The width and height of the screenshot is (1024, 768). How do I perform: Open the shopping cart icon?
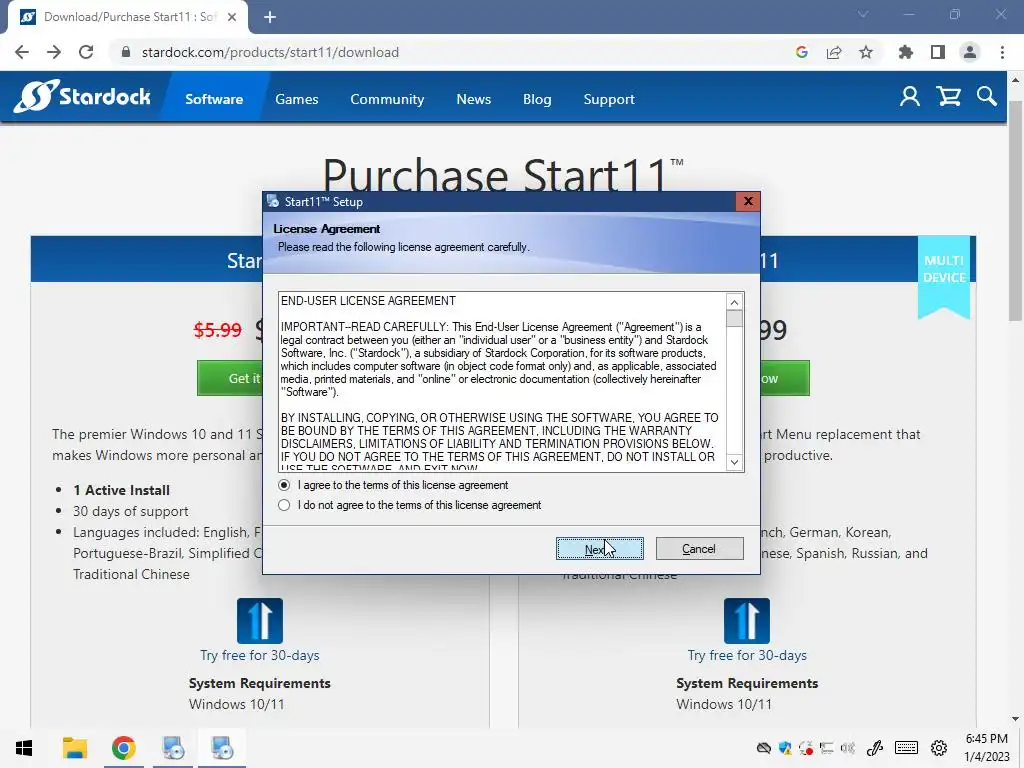tap(948, 97)
